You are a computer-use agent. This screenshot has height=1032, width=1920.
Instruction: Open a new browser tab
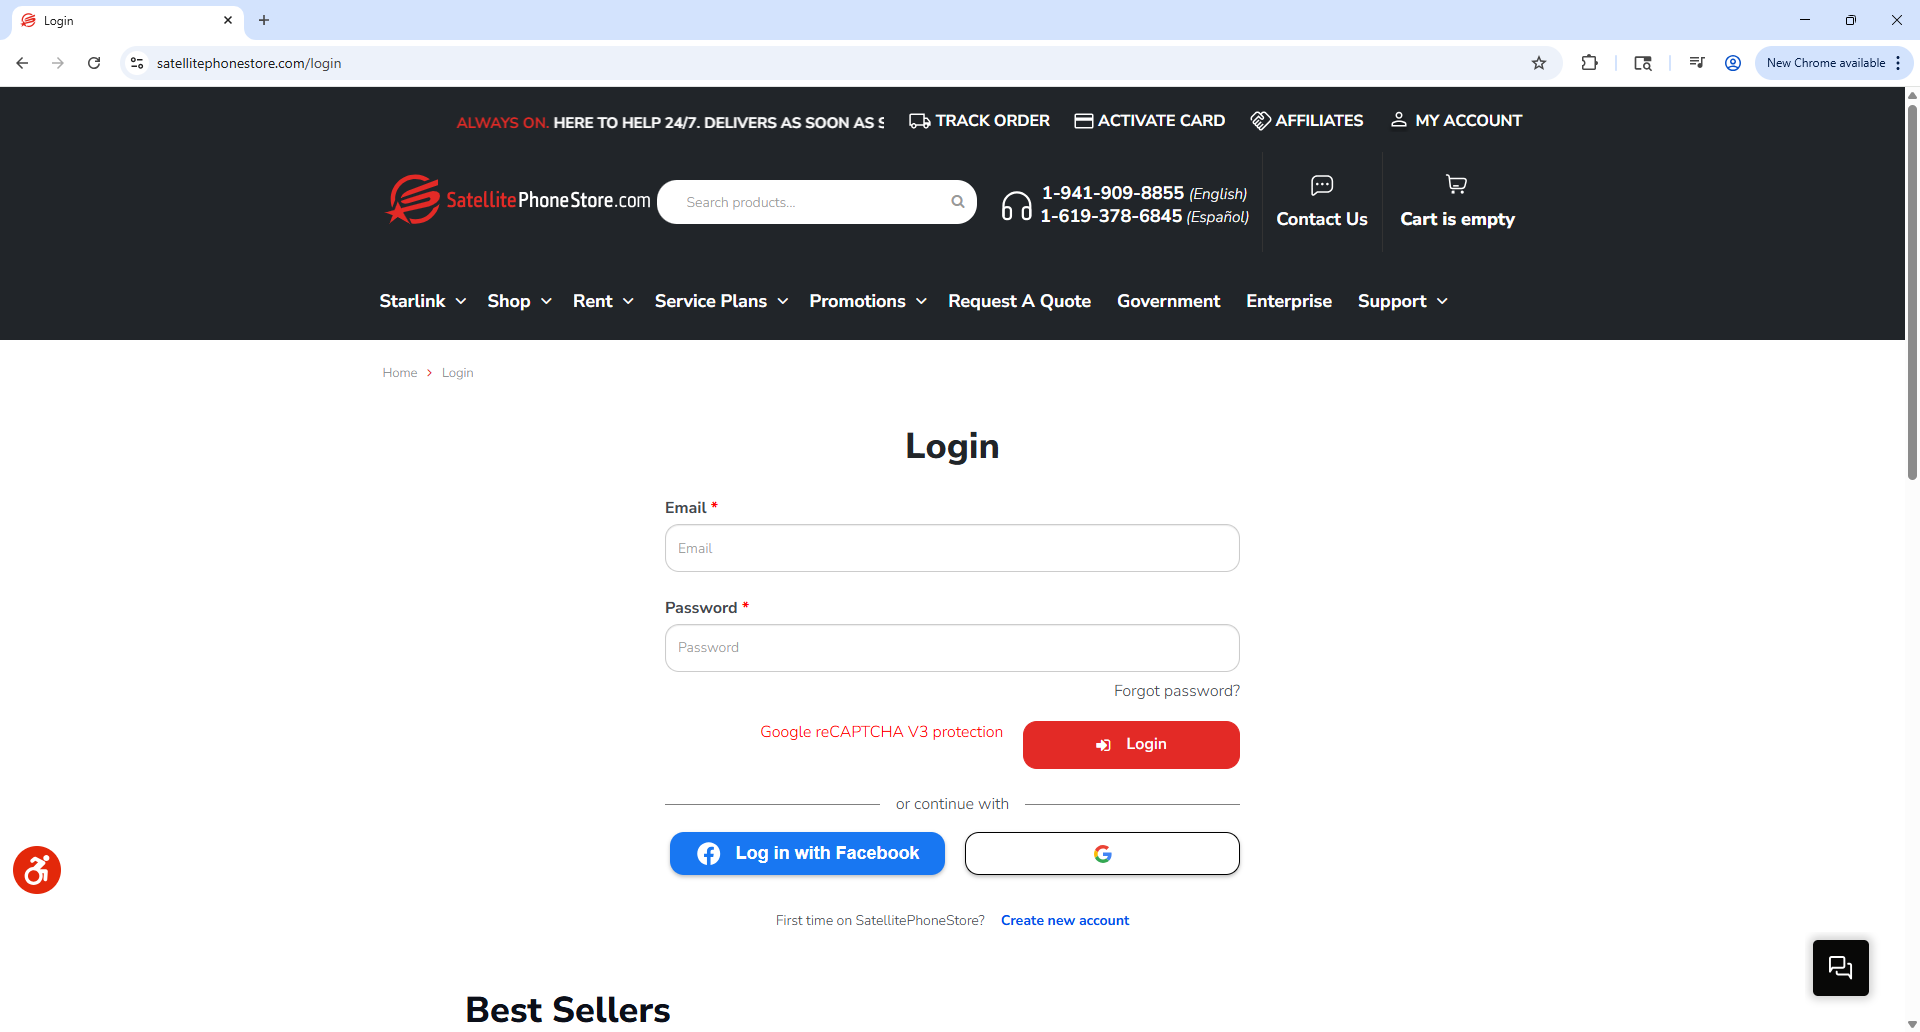pos(264,20)
